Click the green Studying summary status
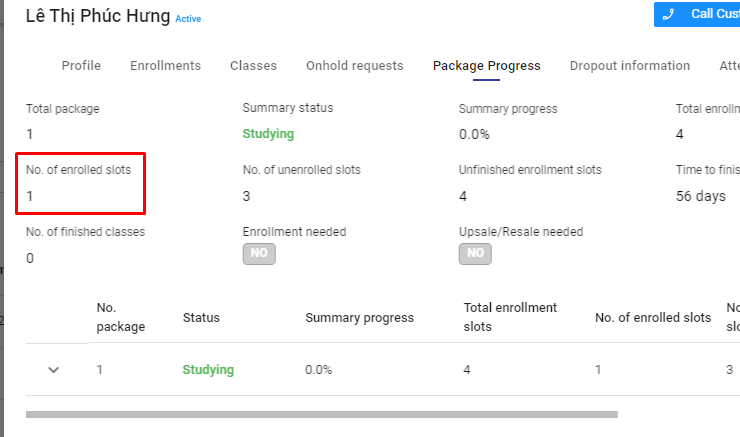This screenshot has width=740, height=437. 268,134
